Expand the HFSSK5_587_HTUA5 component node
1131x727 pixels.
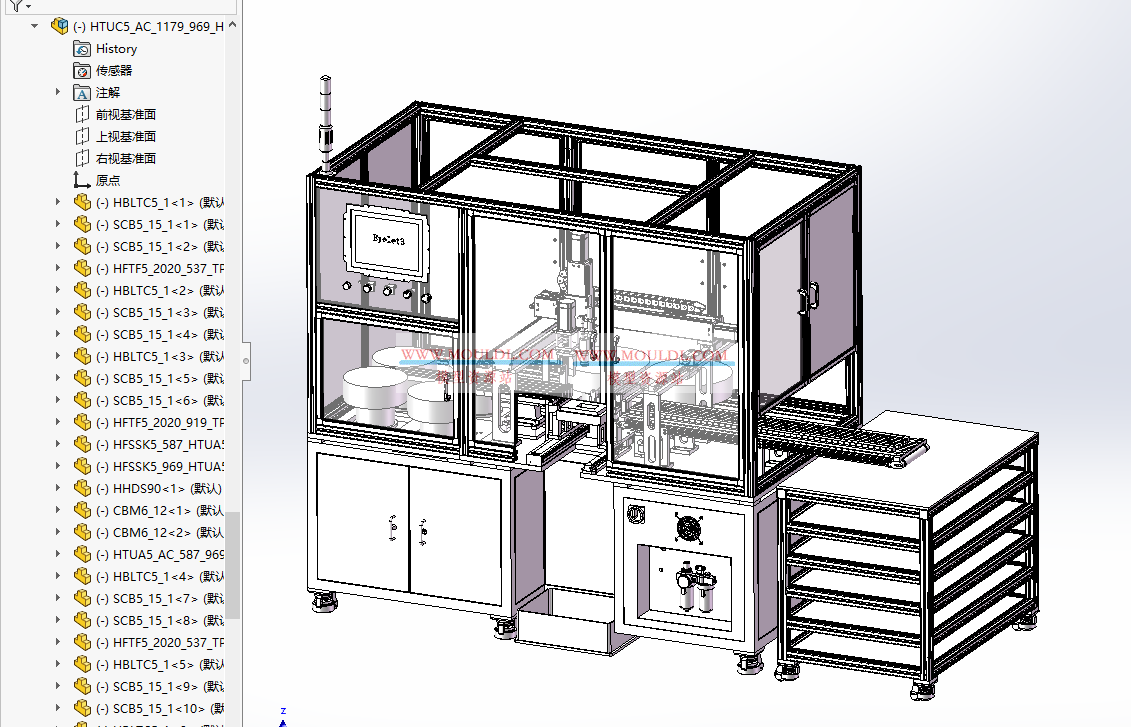(x=58, y=444)
